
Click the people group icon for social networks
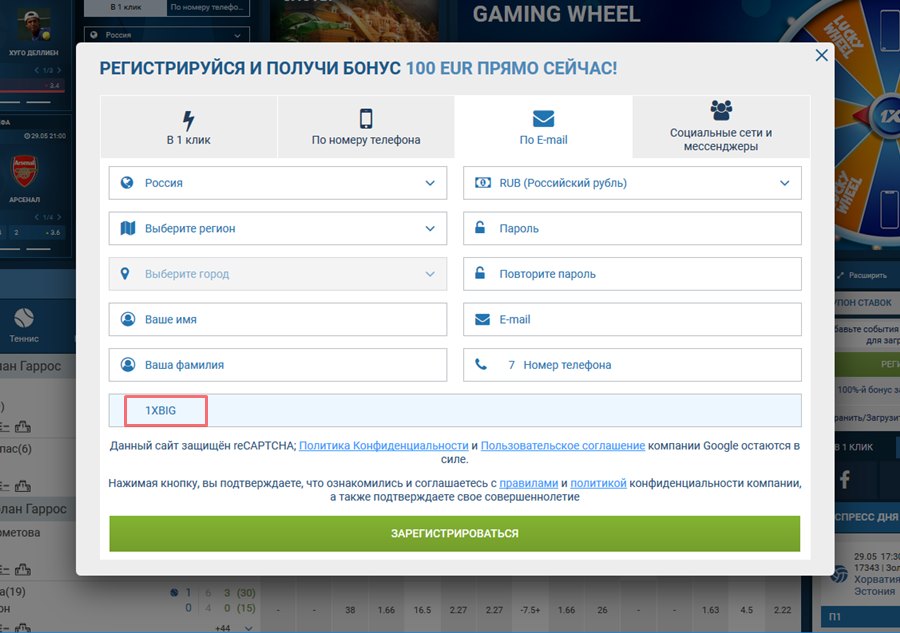coord(721,110)
